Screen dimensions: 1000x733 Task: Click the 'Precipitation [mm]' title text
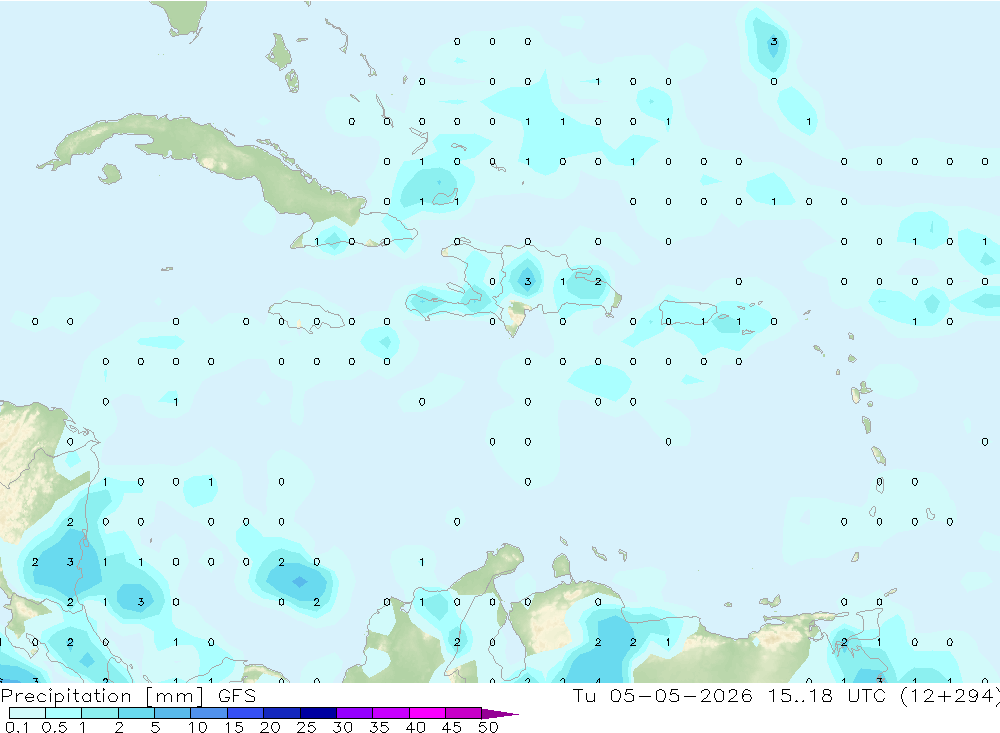pos(102,695)
